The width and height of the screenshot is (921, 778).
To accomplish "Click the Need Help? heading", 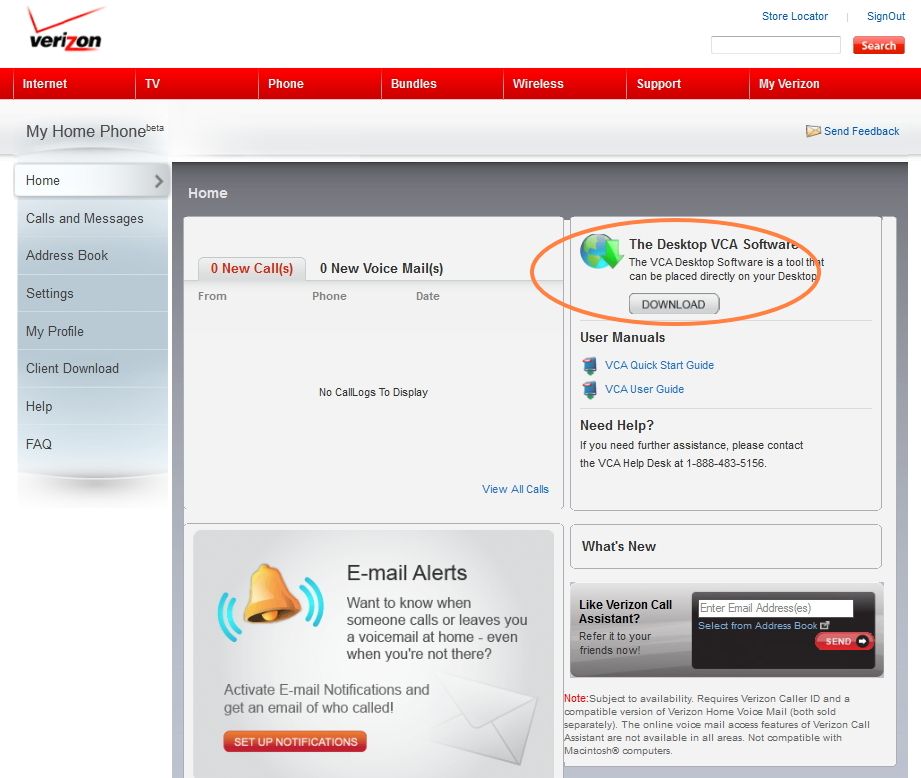I will pos(617,425).
